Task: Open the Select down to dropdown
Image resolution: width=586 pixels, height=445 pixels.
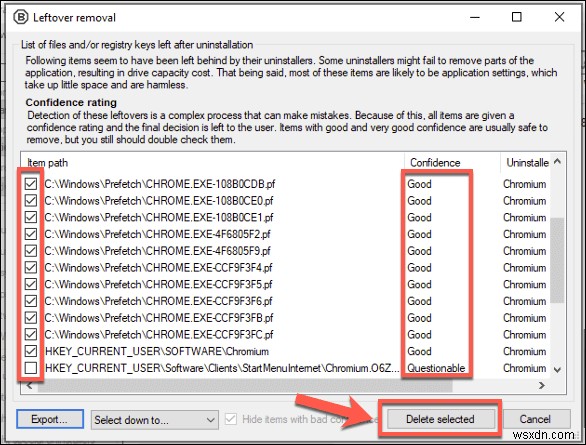Action: 155,420
